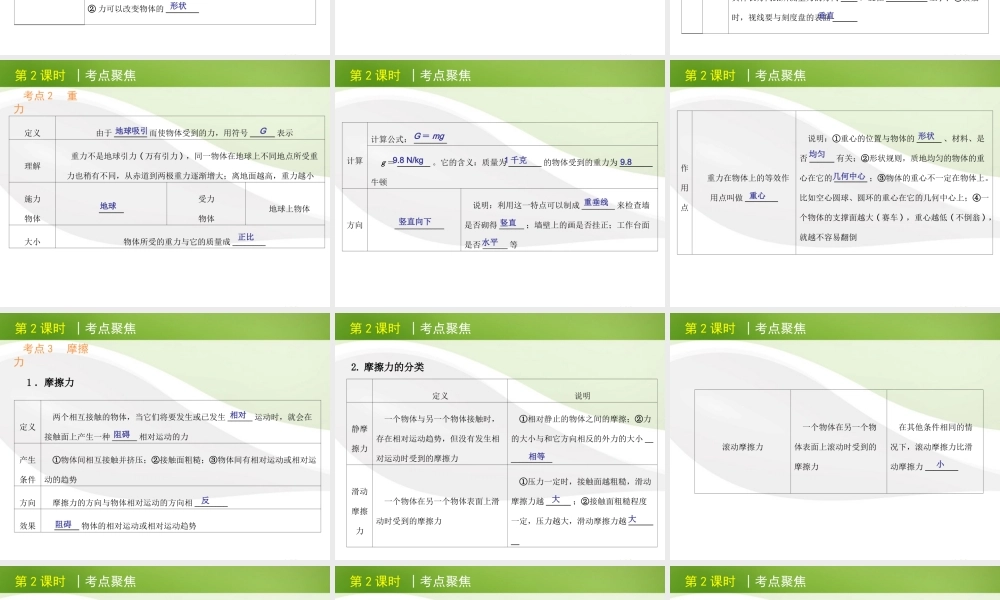Image resolution: width=1000 pixels, height=600 pixels.
Task: Click the 2. 摩擦力的分类 heading
Action: [x=388, y=367]
